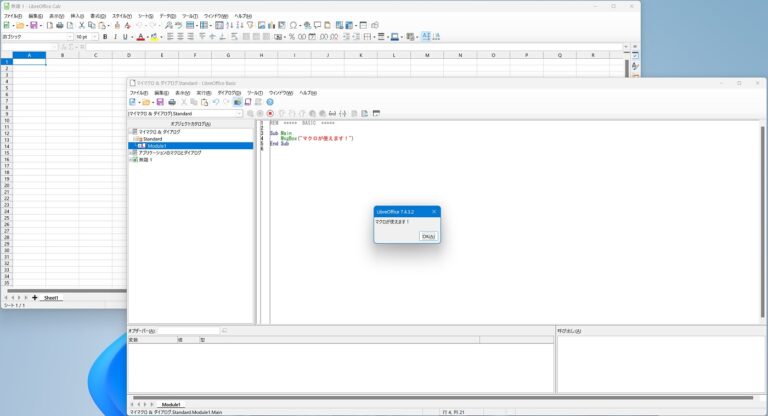Open the library selector dropdown showing Standard
The height and width of the screenshot is (416, 768).
[x=239, y=113]
